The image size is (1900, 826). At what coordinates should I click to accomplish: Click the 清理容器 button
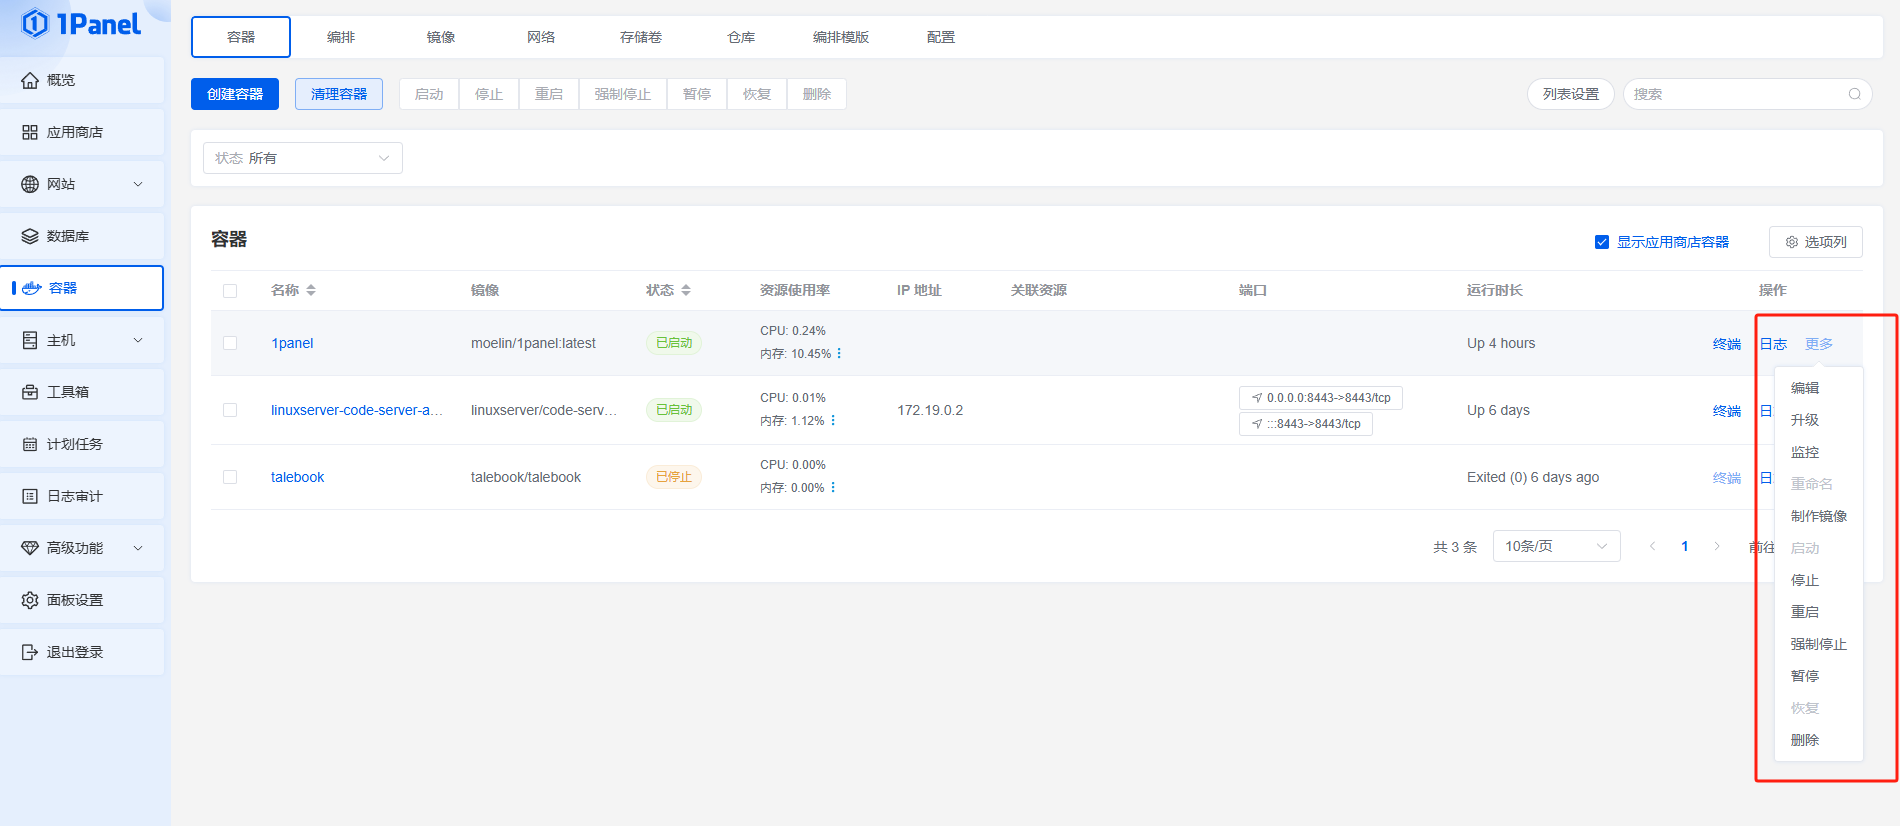tap(339, 94)
